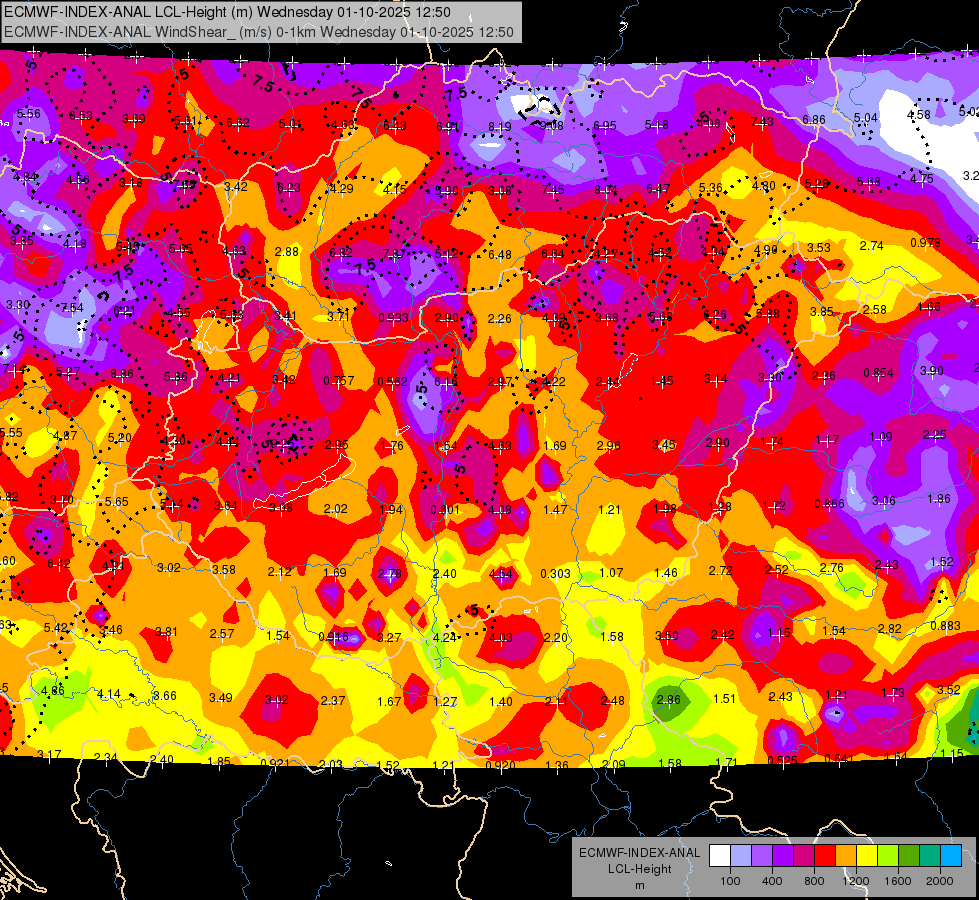Screen dimensions: 979x900
Task: Select the 2.96 grid value
Action: tap(609, 445)
